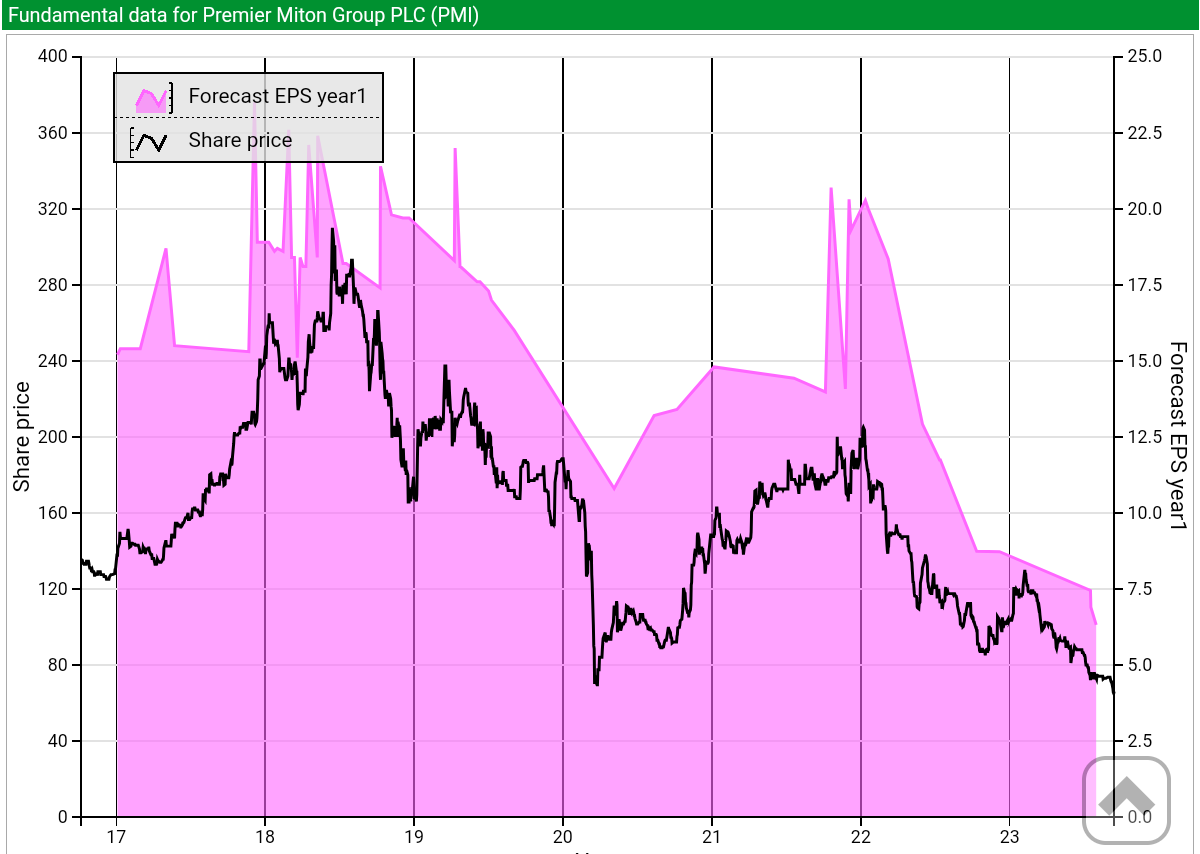The height and width of the screenshot is (854, 1200).
Task: Click the Premier Miton Group PLC title
Action: tap(243, 15)
